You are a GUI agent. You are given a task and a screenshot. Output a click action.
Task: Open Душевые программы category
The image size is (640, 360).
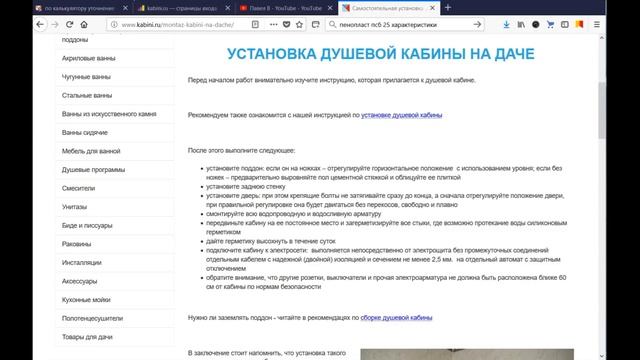click(x=93, y=170)
